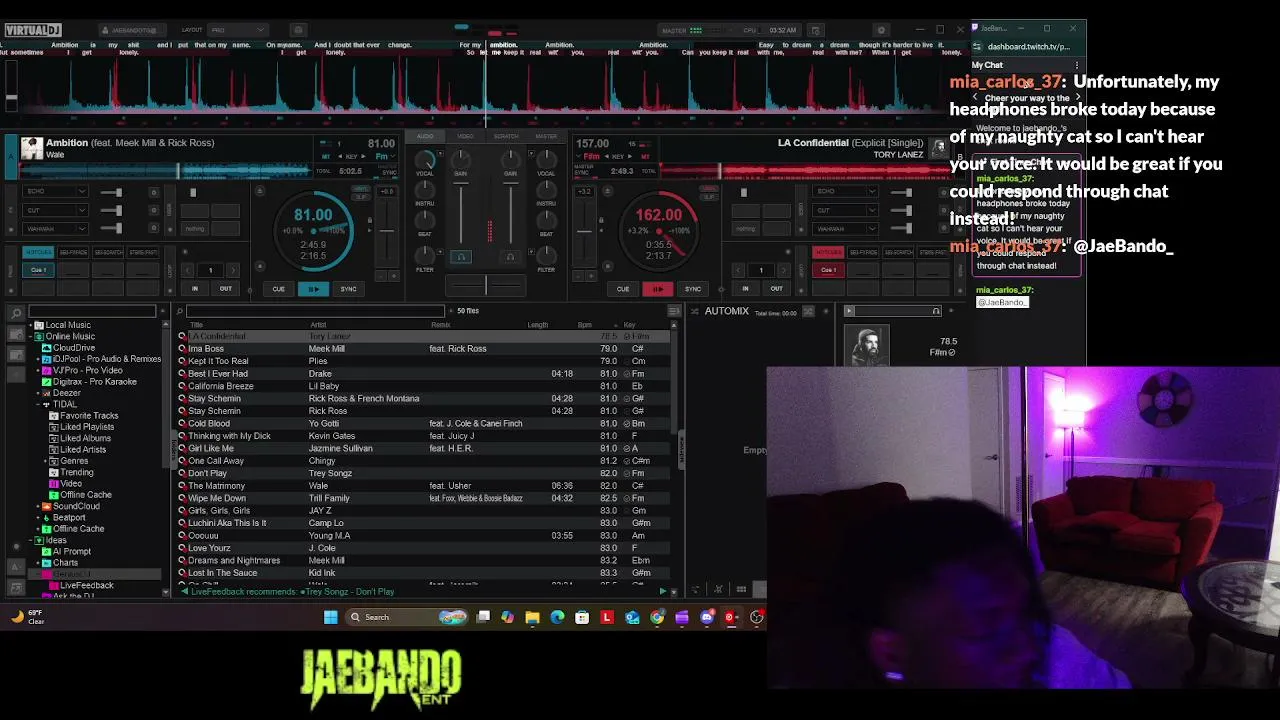Set loop OUT on right deck

(x=776, y=289)
